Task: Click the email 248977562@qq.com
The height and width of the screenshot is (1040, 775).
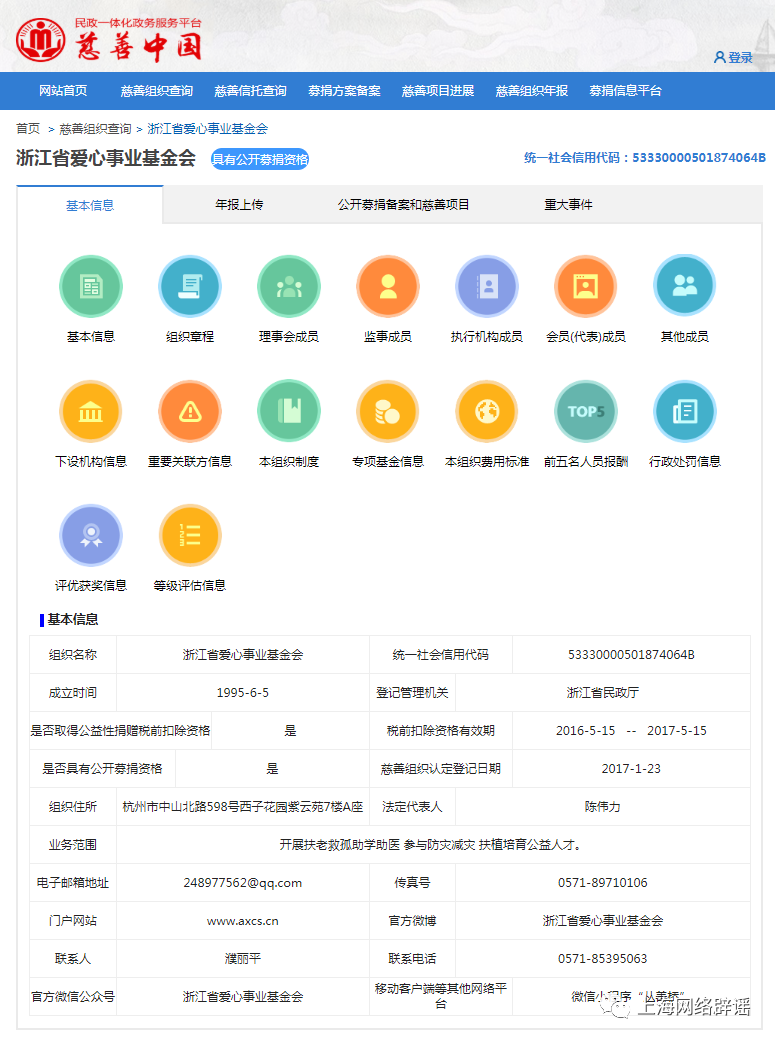Action: tap(243, 883)
